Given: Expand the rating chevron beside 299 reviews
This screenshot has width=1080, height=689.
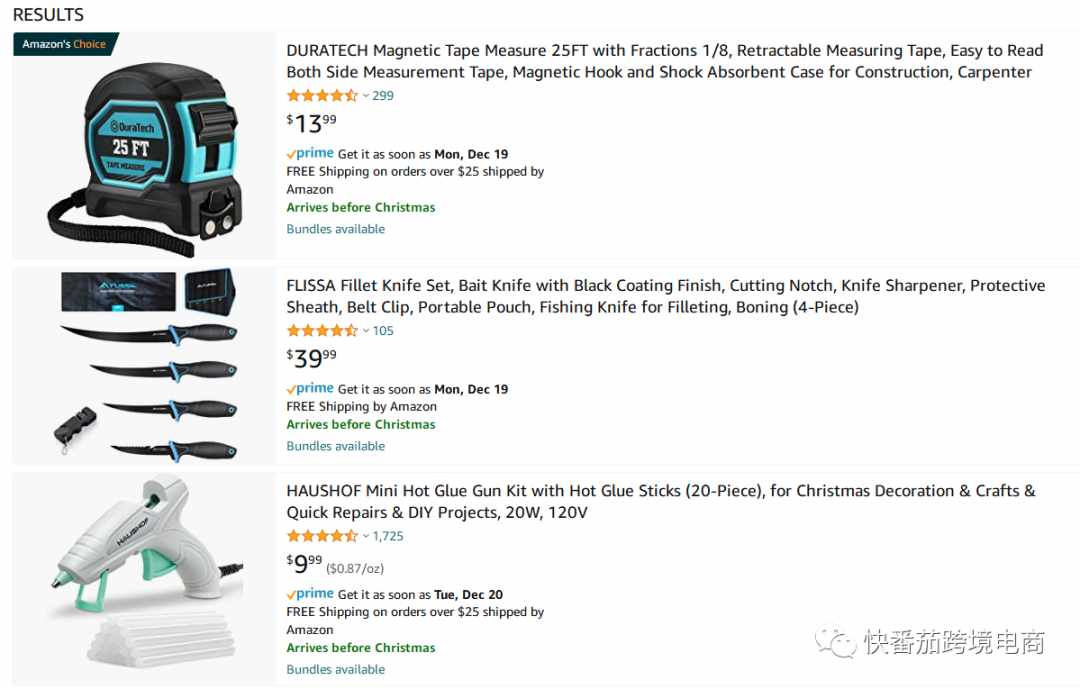Looking at the screenshot, I should (x=366, y=96).
